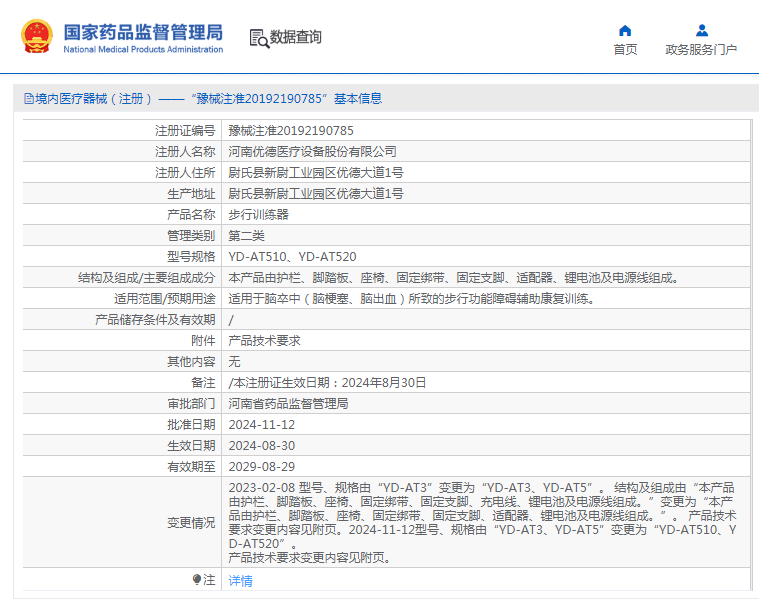Click the 型号规格 label
The width and height of the screenshot is (759, 600).
point(191,256)
